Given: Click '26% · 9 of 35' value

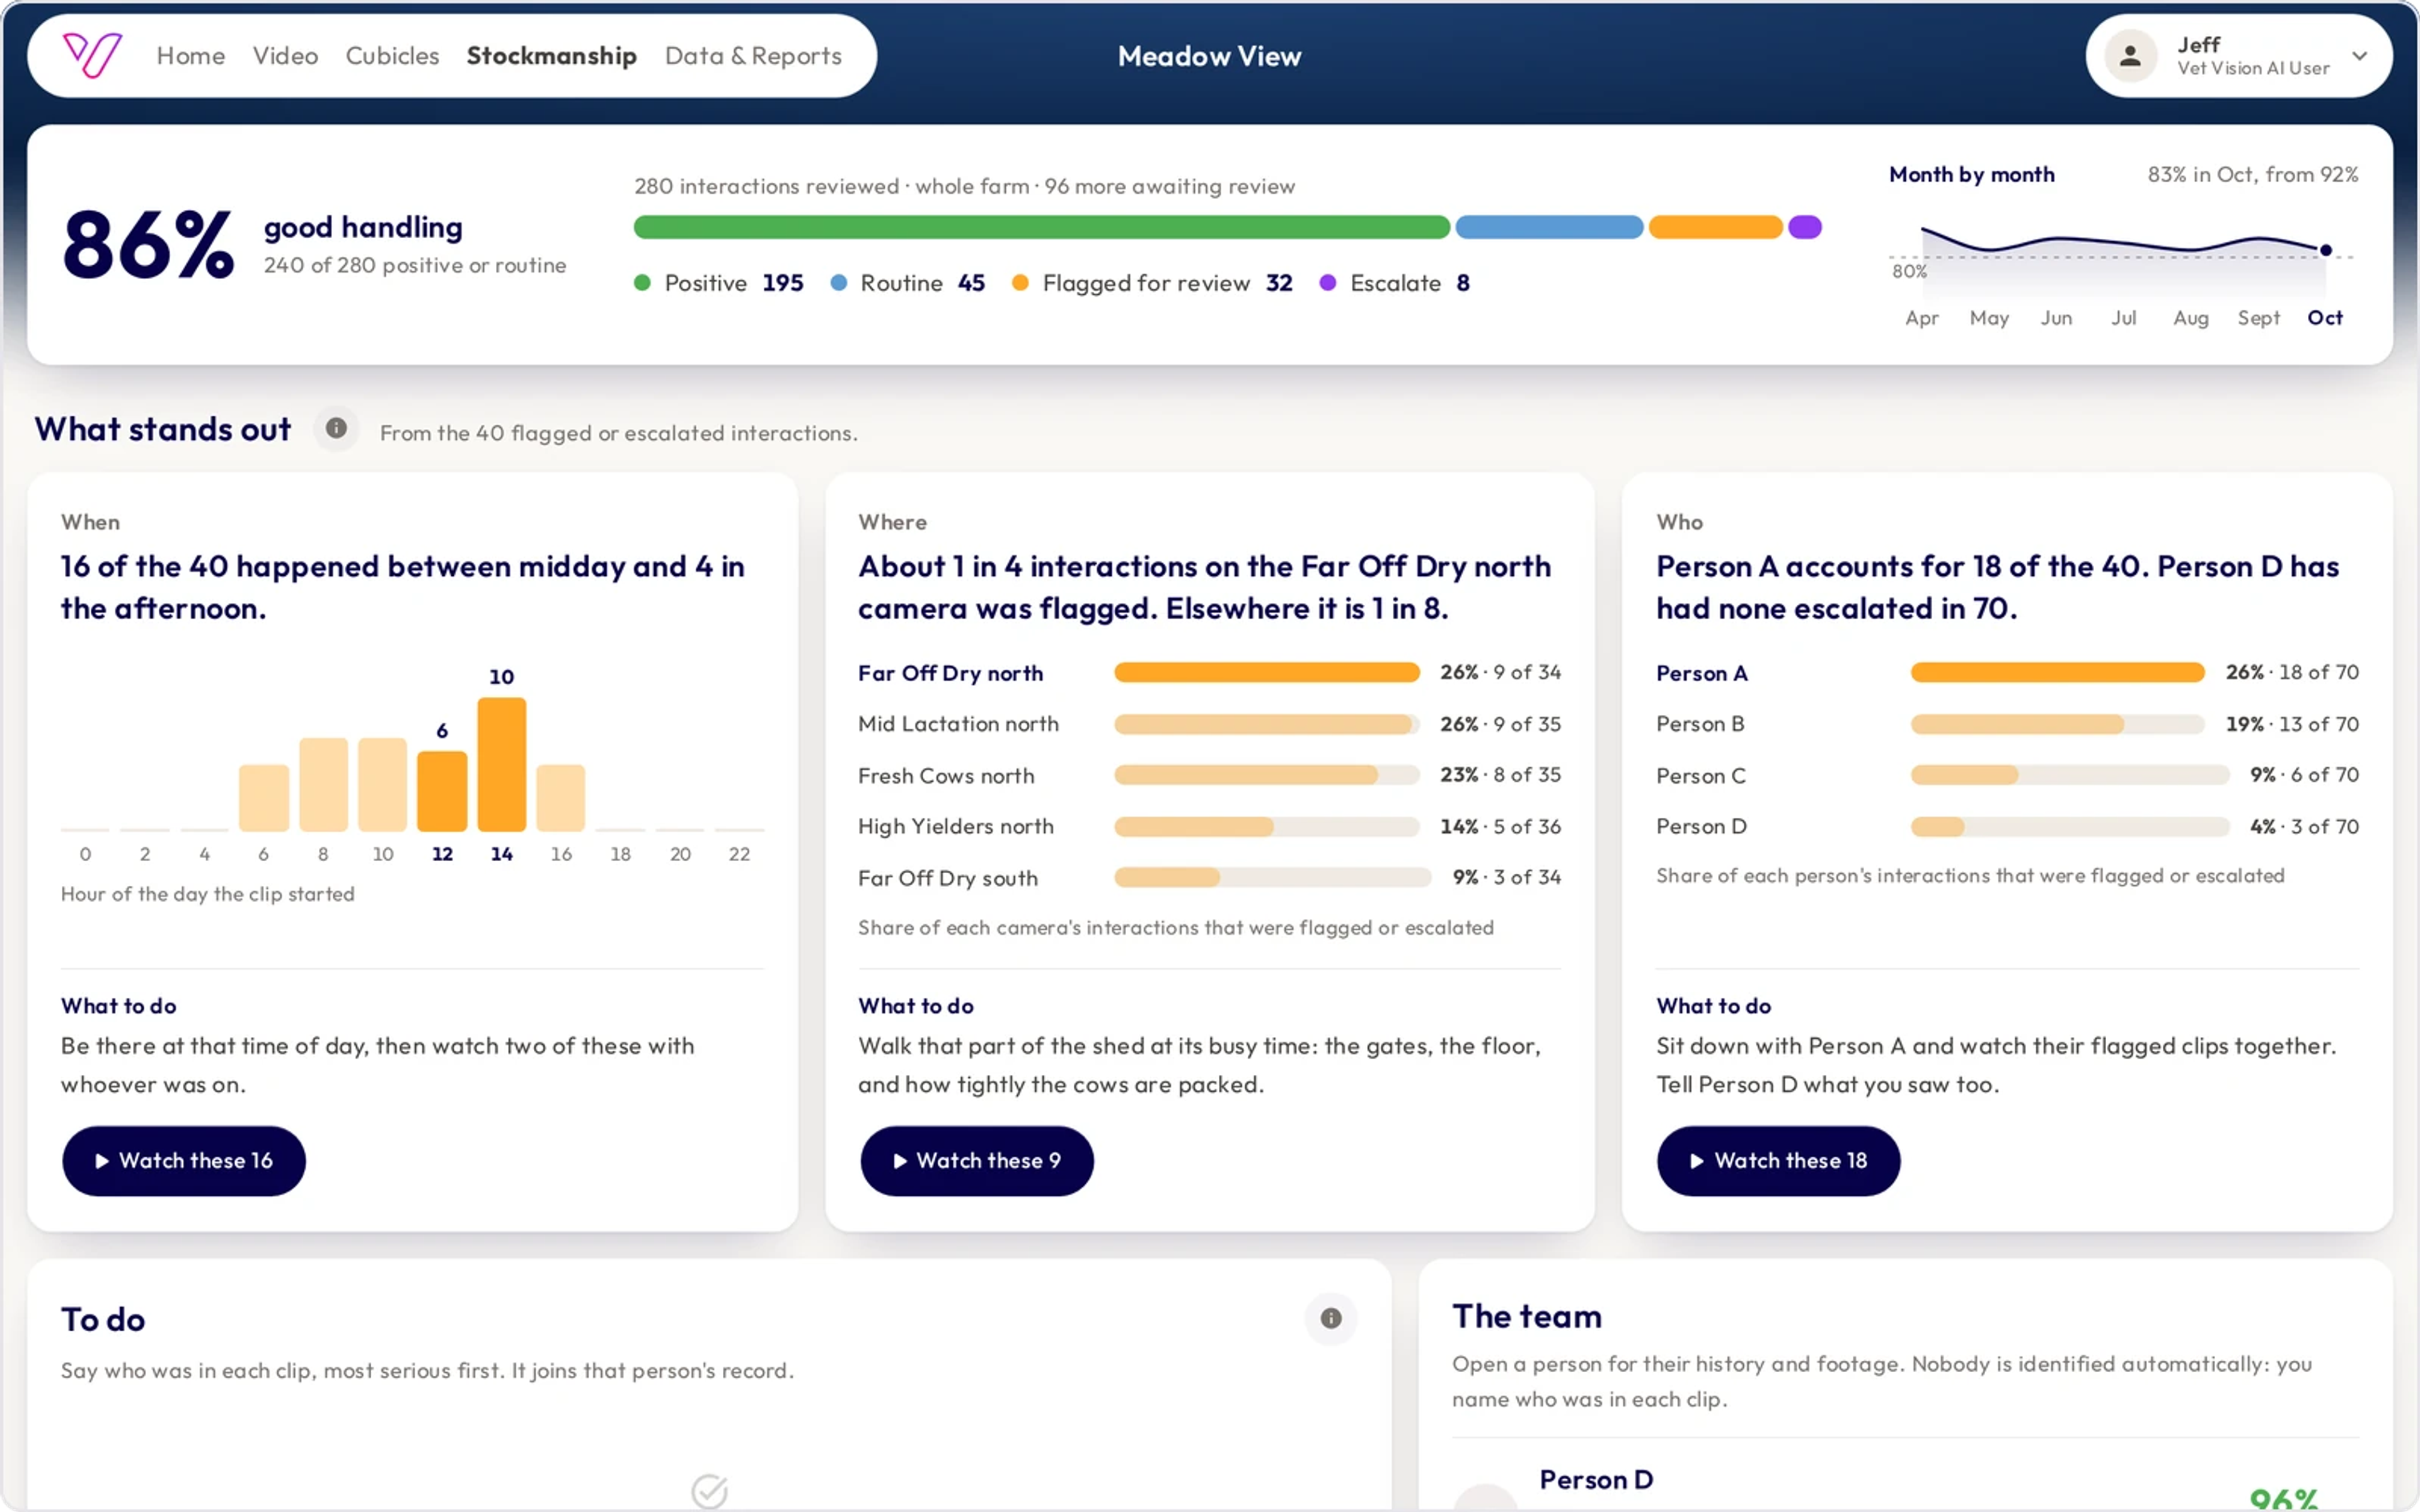Looking at the screenshot, I should [1500, 724].
